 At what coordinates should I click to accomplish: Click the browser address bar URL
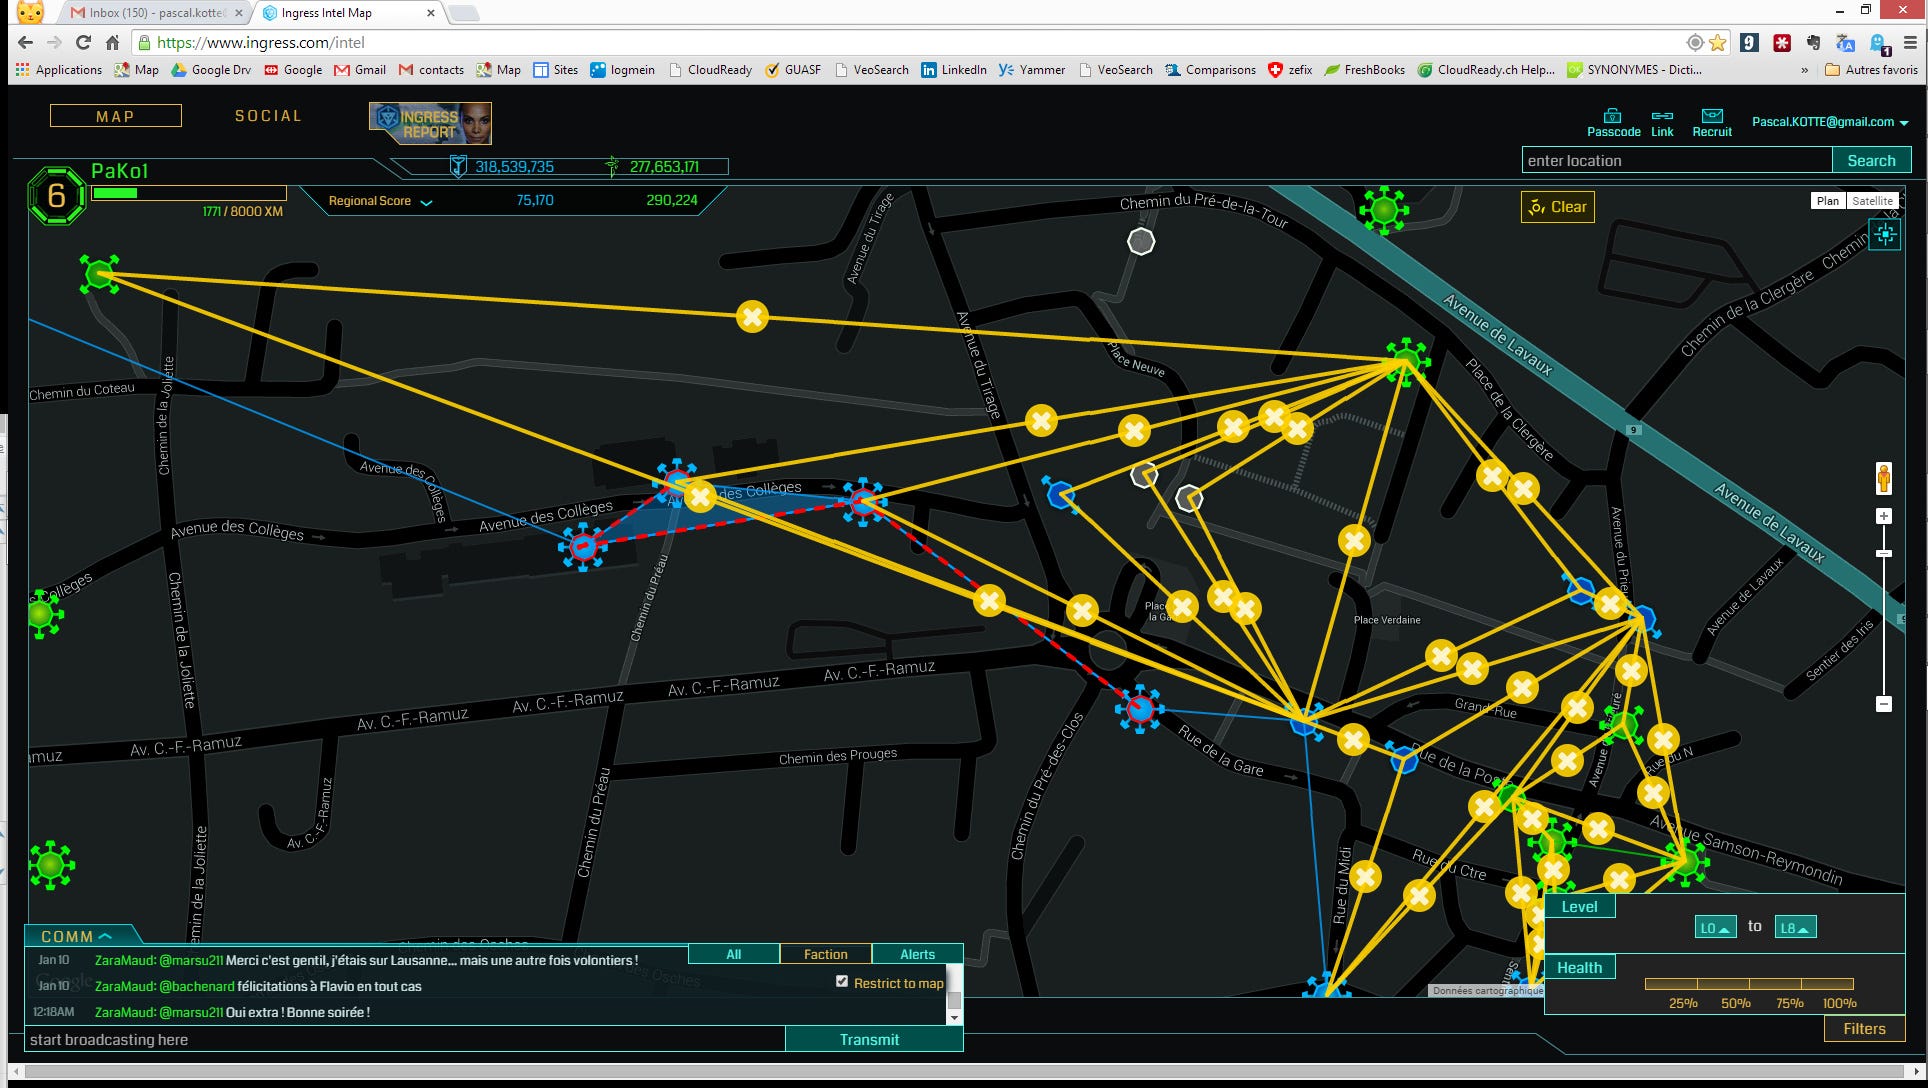click(x=261, y=43)
